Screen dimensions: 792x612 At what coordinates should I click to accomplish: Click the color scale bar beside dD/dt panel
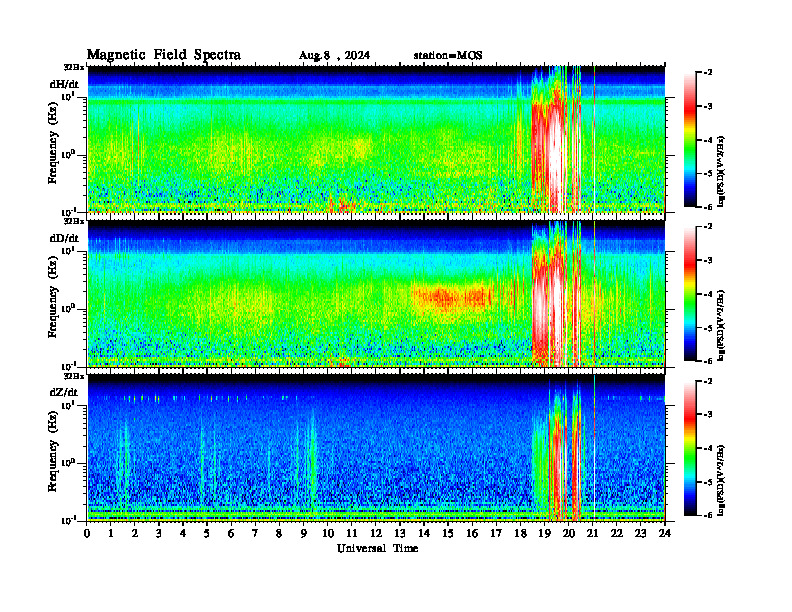689,294
